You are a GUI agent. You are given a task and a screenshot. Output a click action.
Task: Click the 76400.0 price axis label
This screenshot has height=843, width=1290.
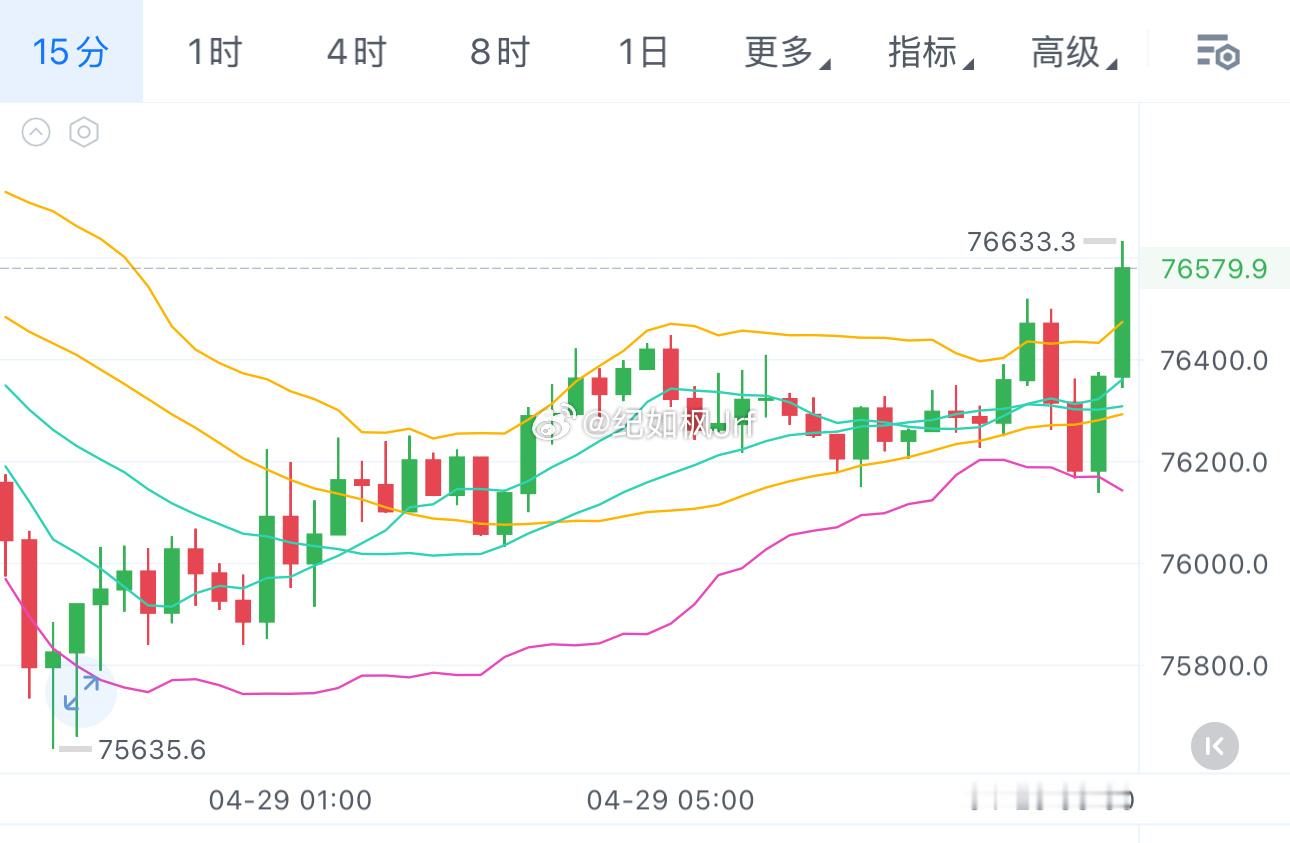click(x=1213, y=361)
